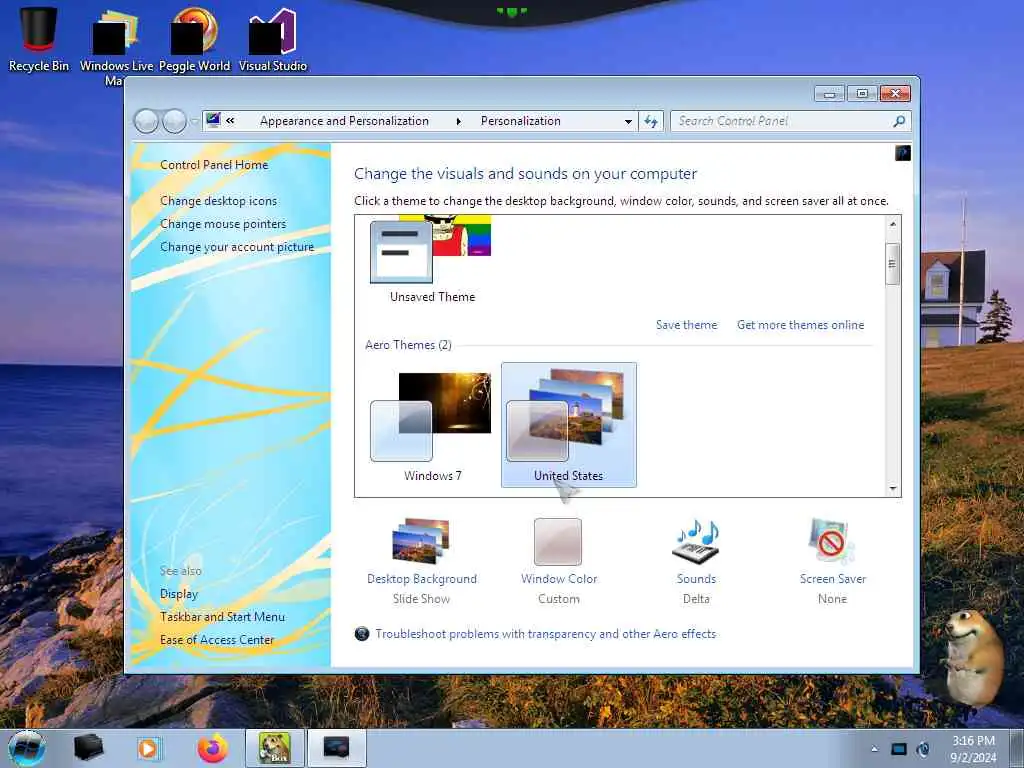Open the Windows Start orb
Image resolution: width=1024 pixels, height=768 pixels.
[x=27, y=748]
